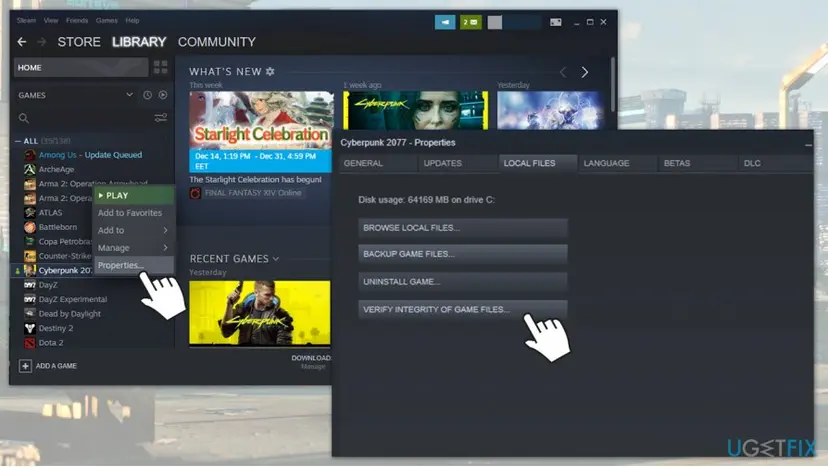Open the Help menu
This screenshot has width=828, height=467.
click(132, 21)
